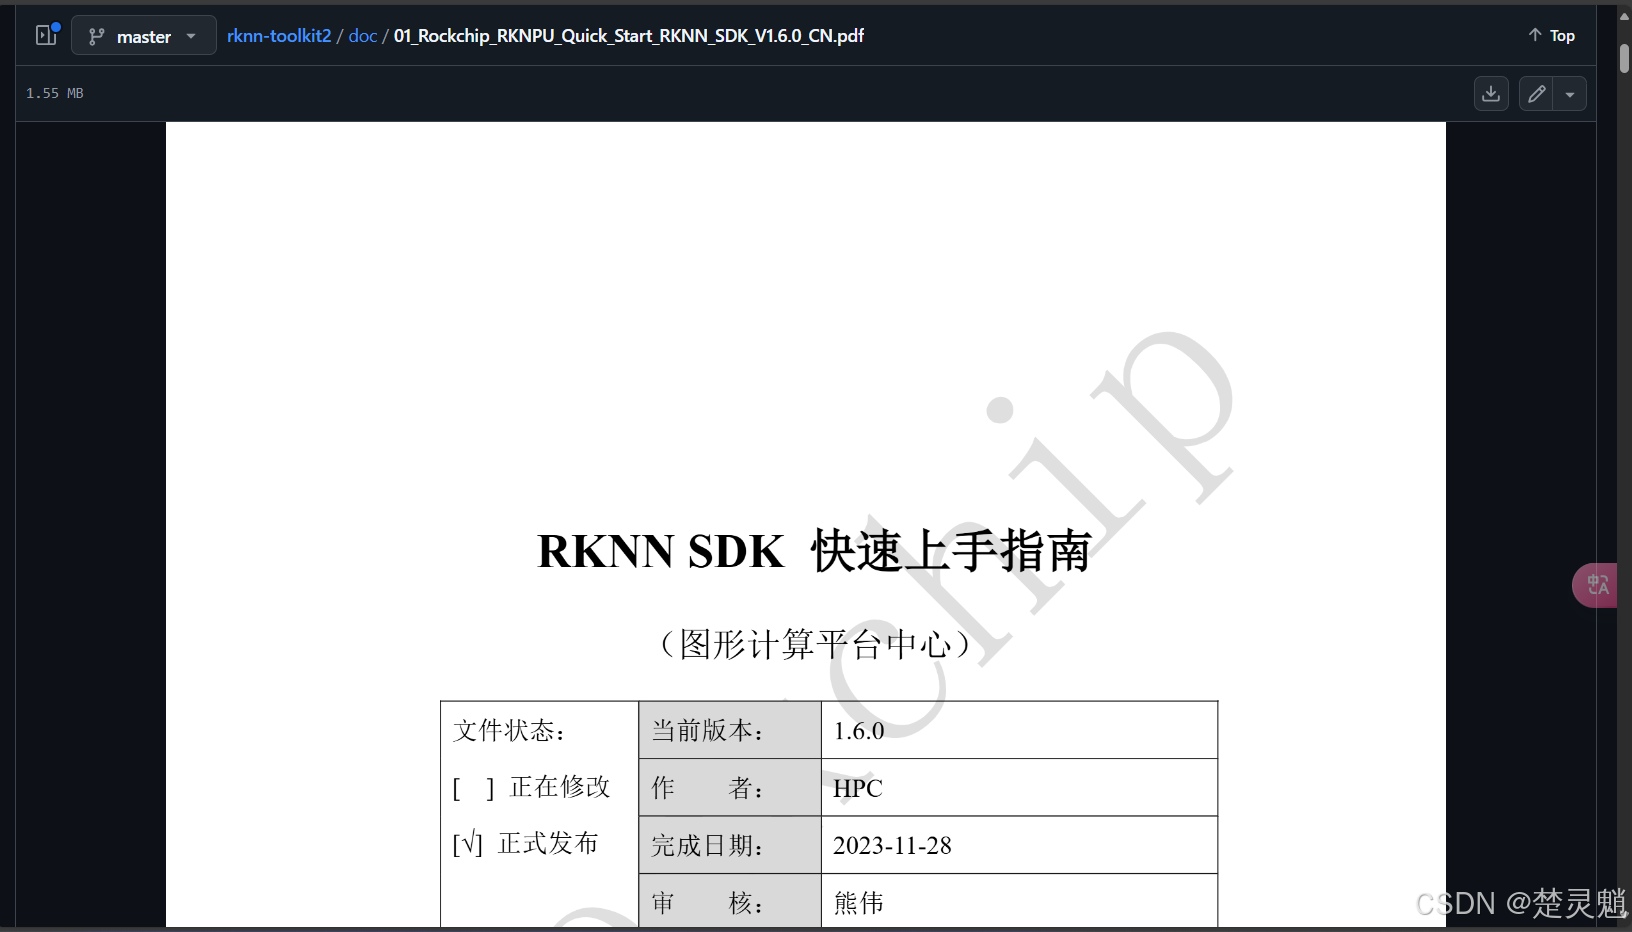
Task: Go to the doc folder link
Action: 362,36
